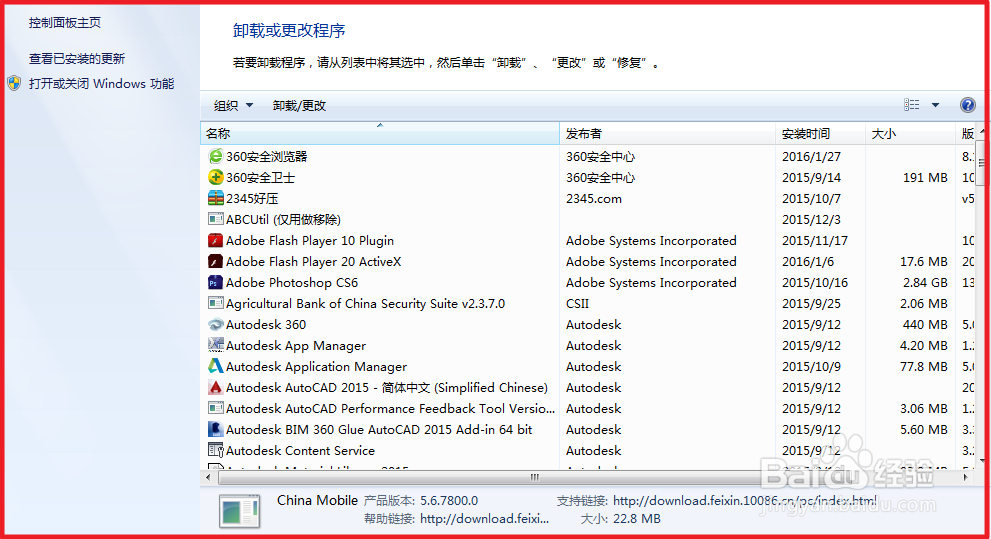Select the Adobe Photoshop CS6 name
This screenshot has height=539, width=991.
(x=292, y=282)
